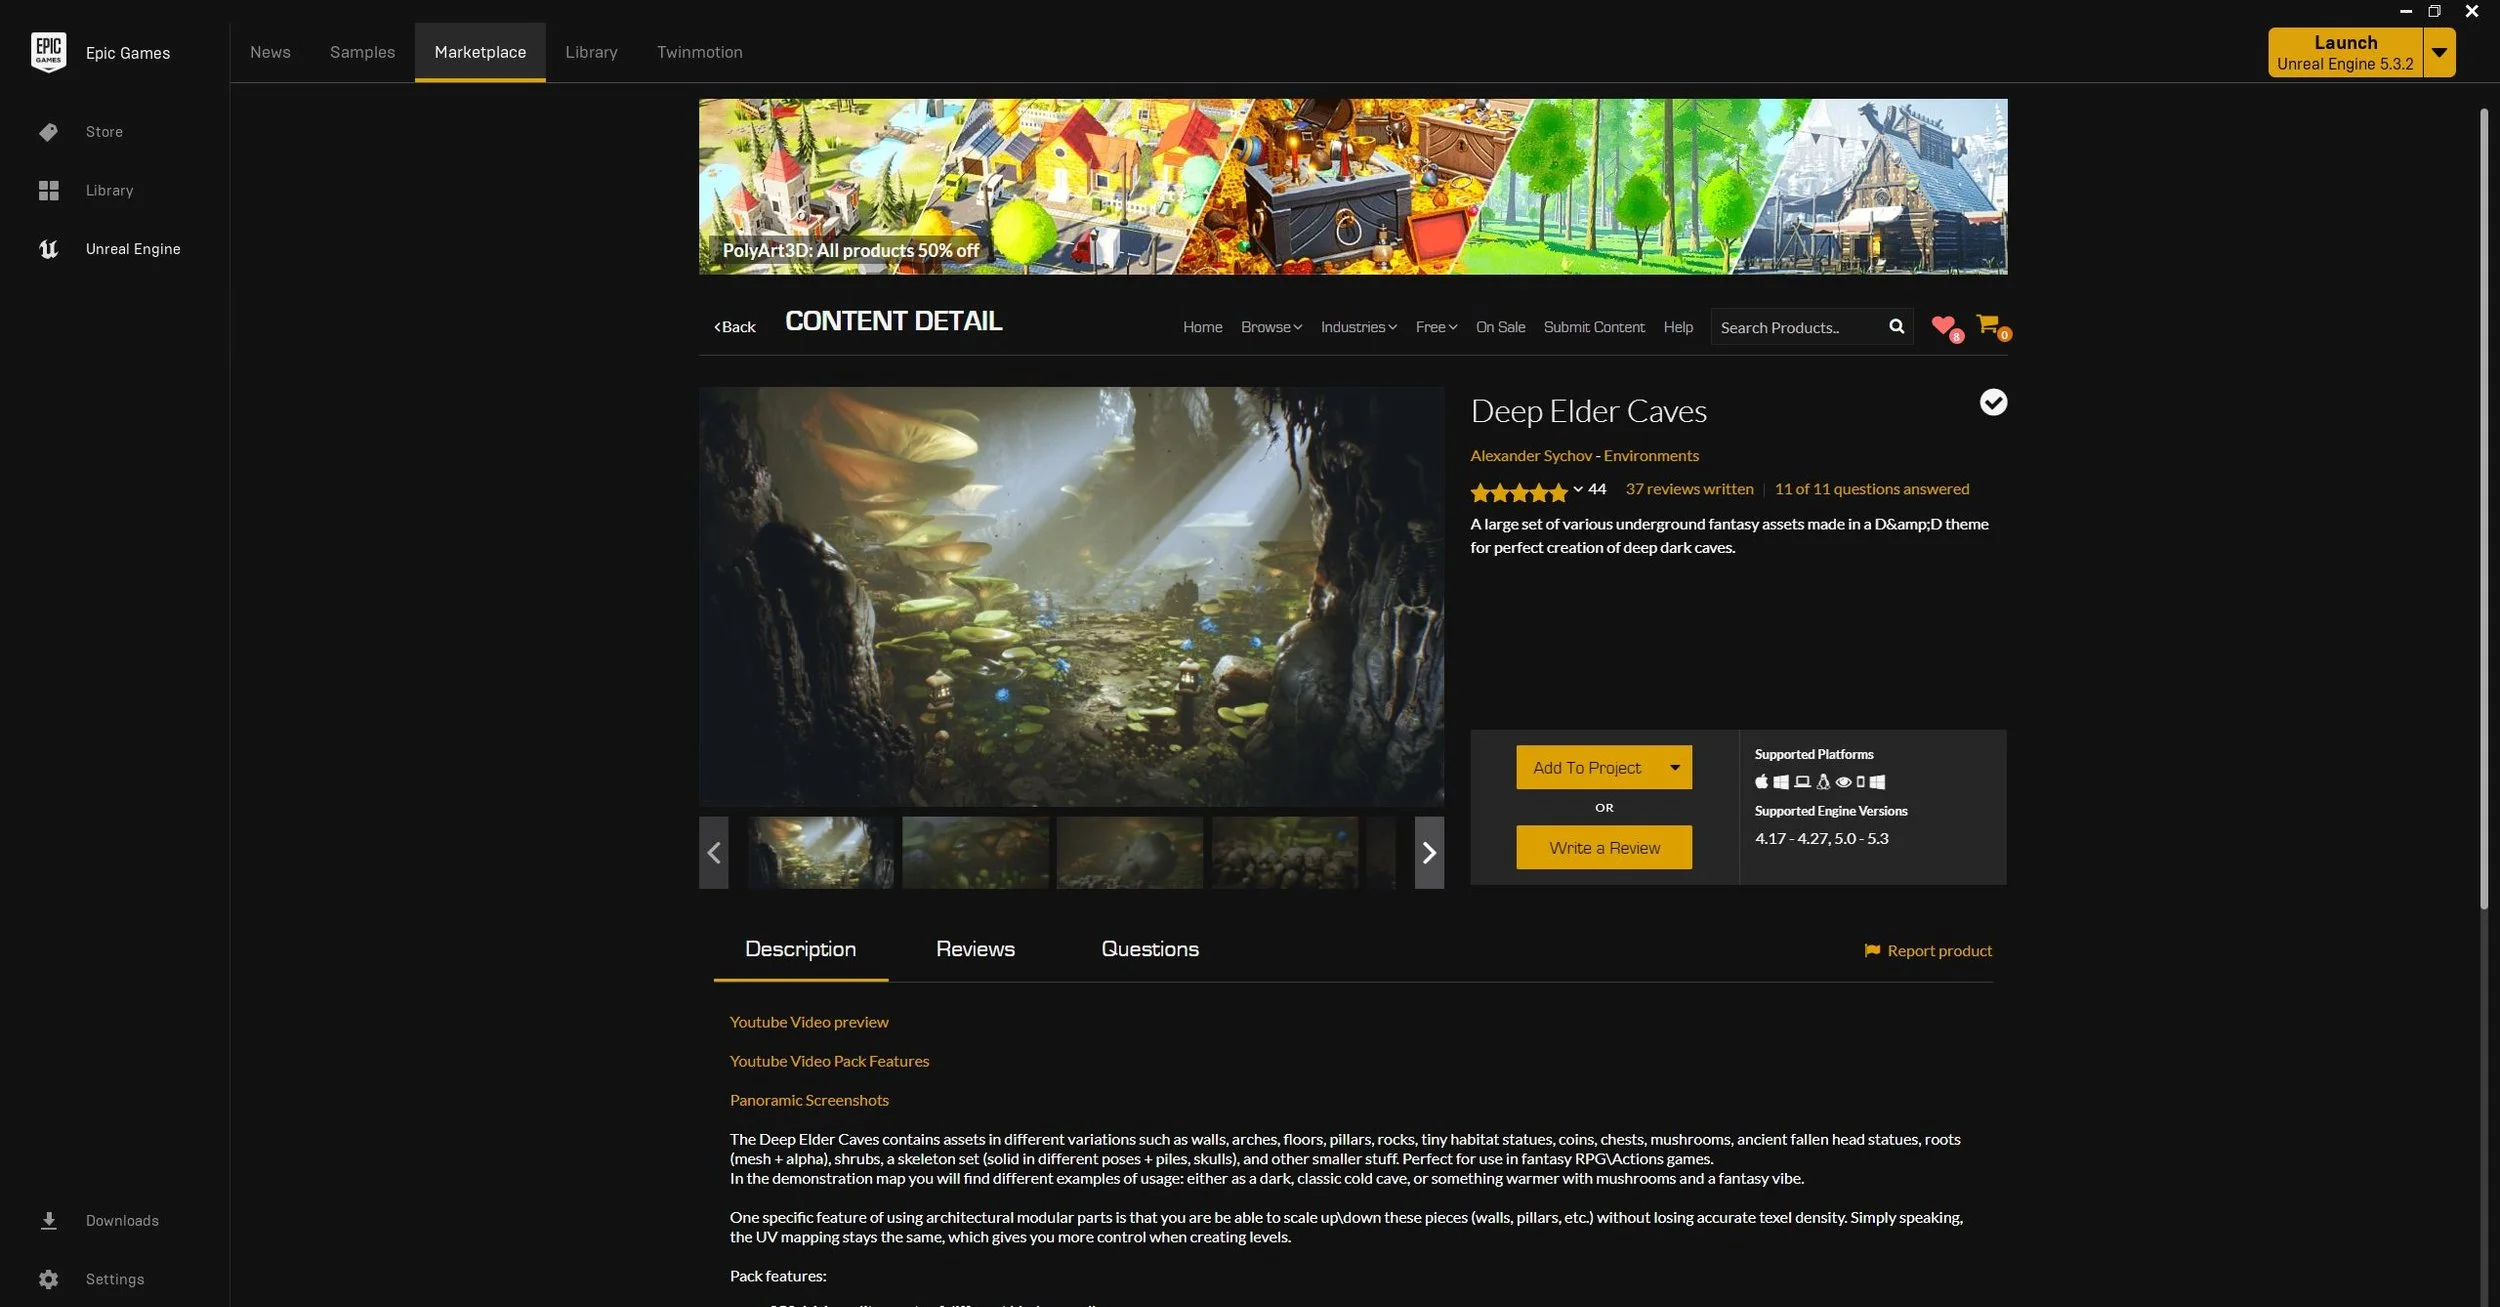Image resolution: width=2500 pixels, height=1307 pixels.
Task: Expand the Launch engine version dropdown
Action: [2439, 52]
